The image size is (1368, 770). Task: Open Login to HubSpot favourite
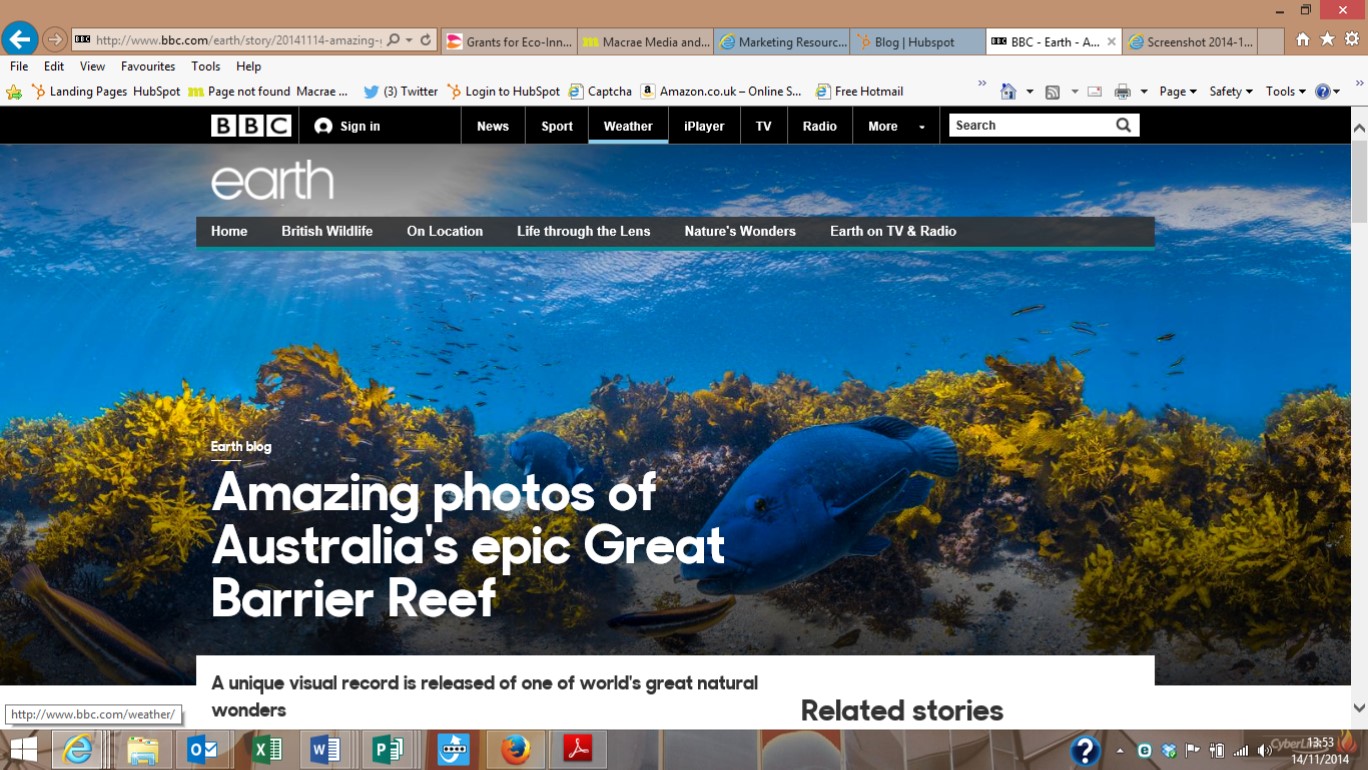503,91
